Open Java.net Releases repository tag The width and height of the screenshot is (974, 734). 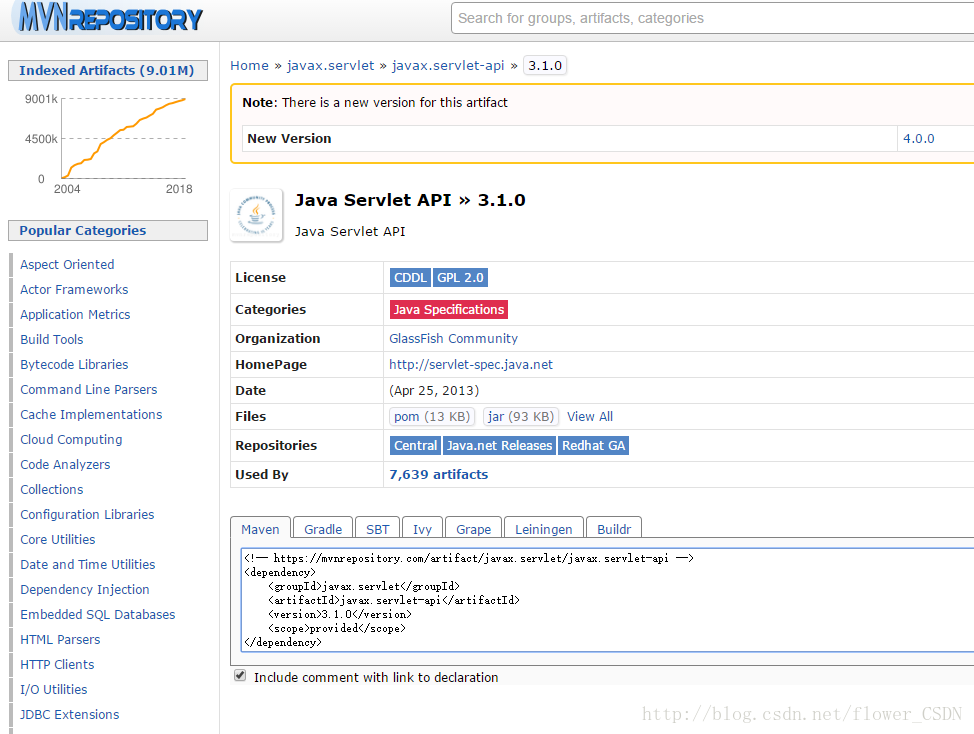(499, 445)
